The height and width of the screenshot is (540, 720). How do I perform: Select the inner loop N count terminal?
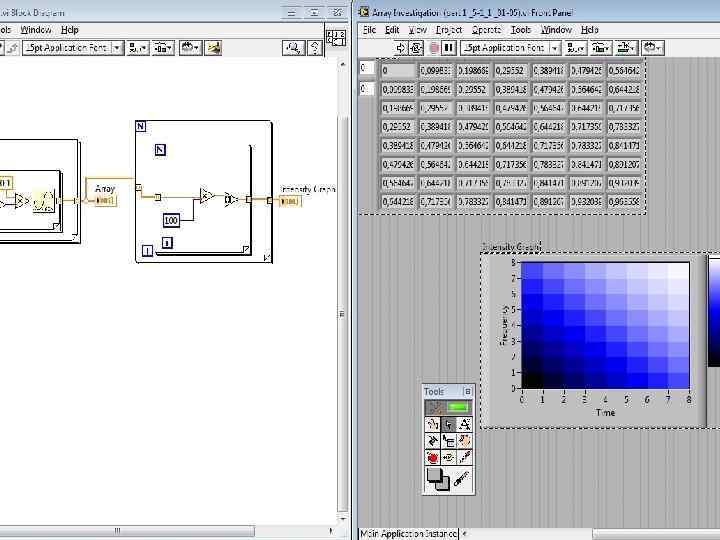[x=160, y=150]
